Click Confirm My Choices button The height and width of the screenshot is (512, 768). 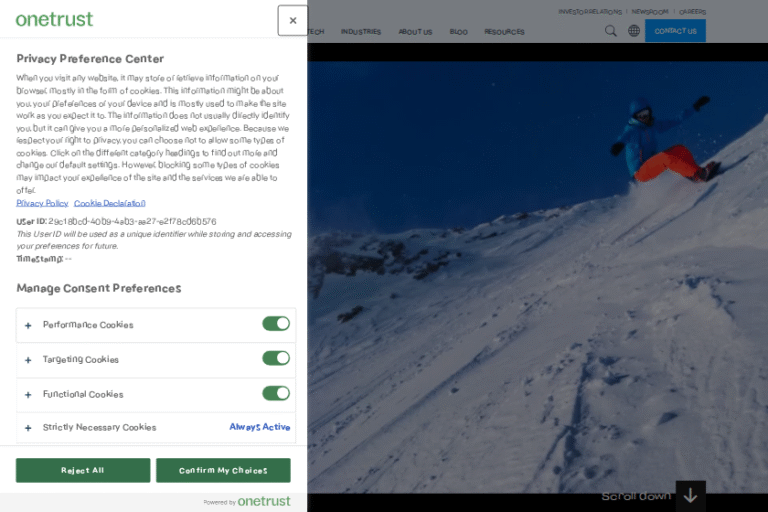pyautogui.click(x=223, y=470)
